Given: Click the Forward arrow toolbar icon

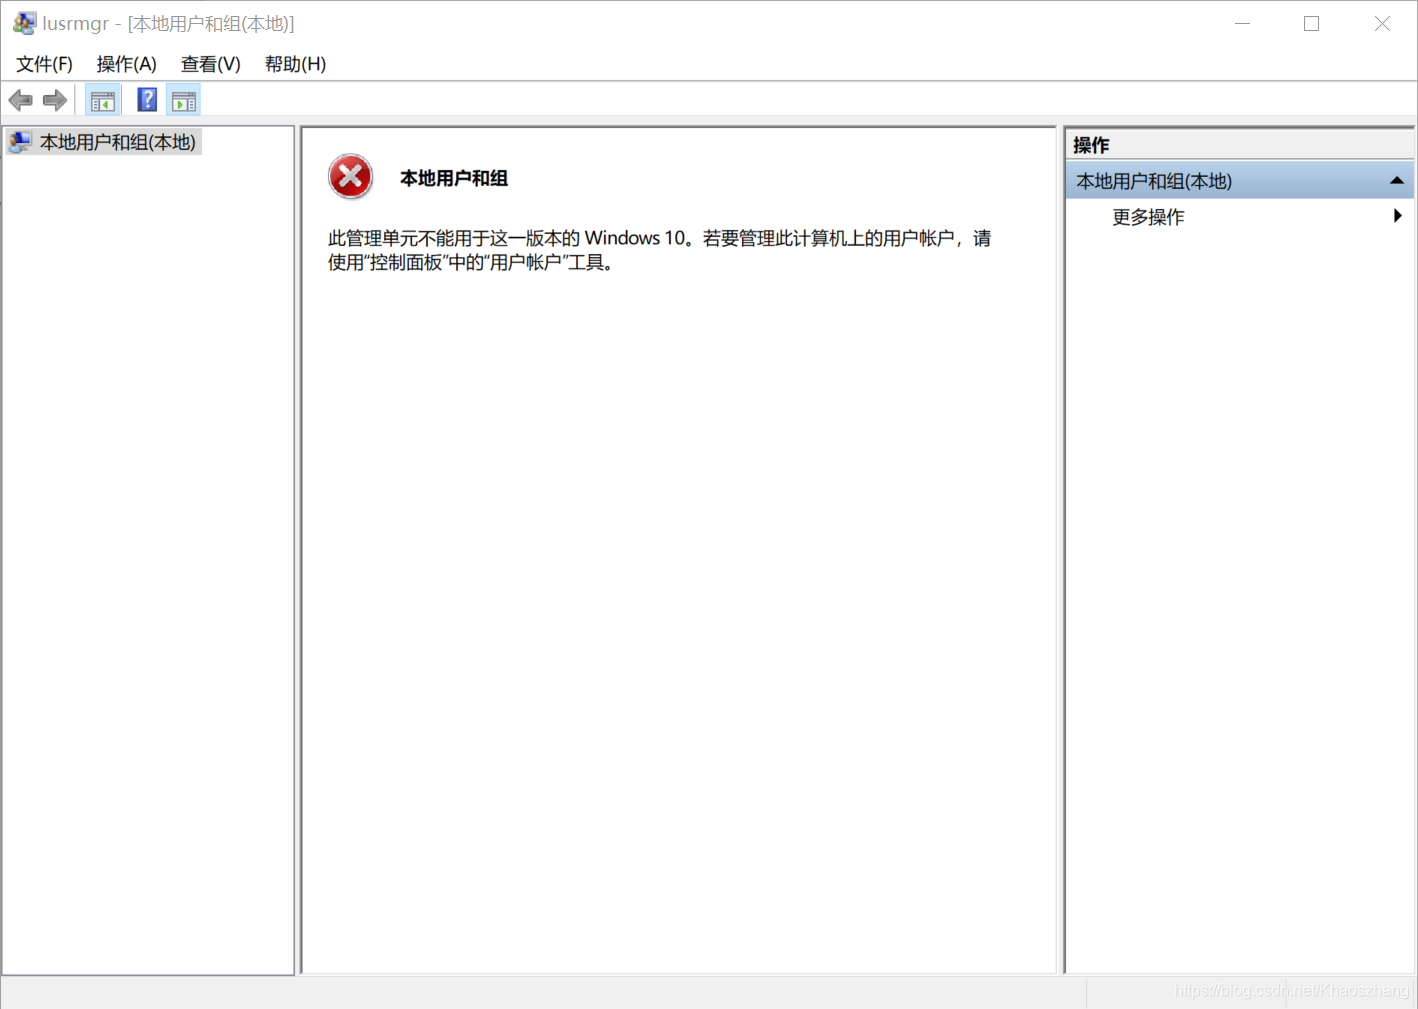Looking at the screenshot, I should click(x=55, y=100).
